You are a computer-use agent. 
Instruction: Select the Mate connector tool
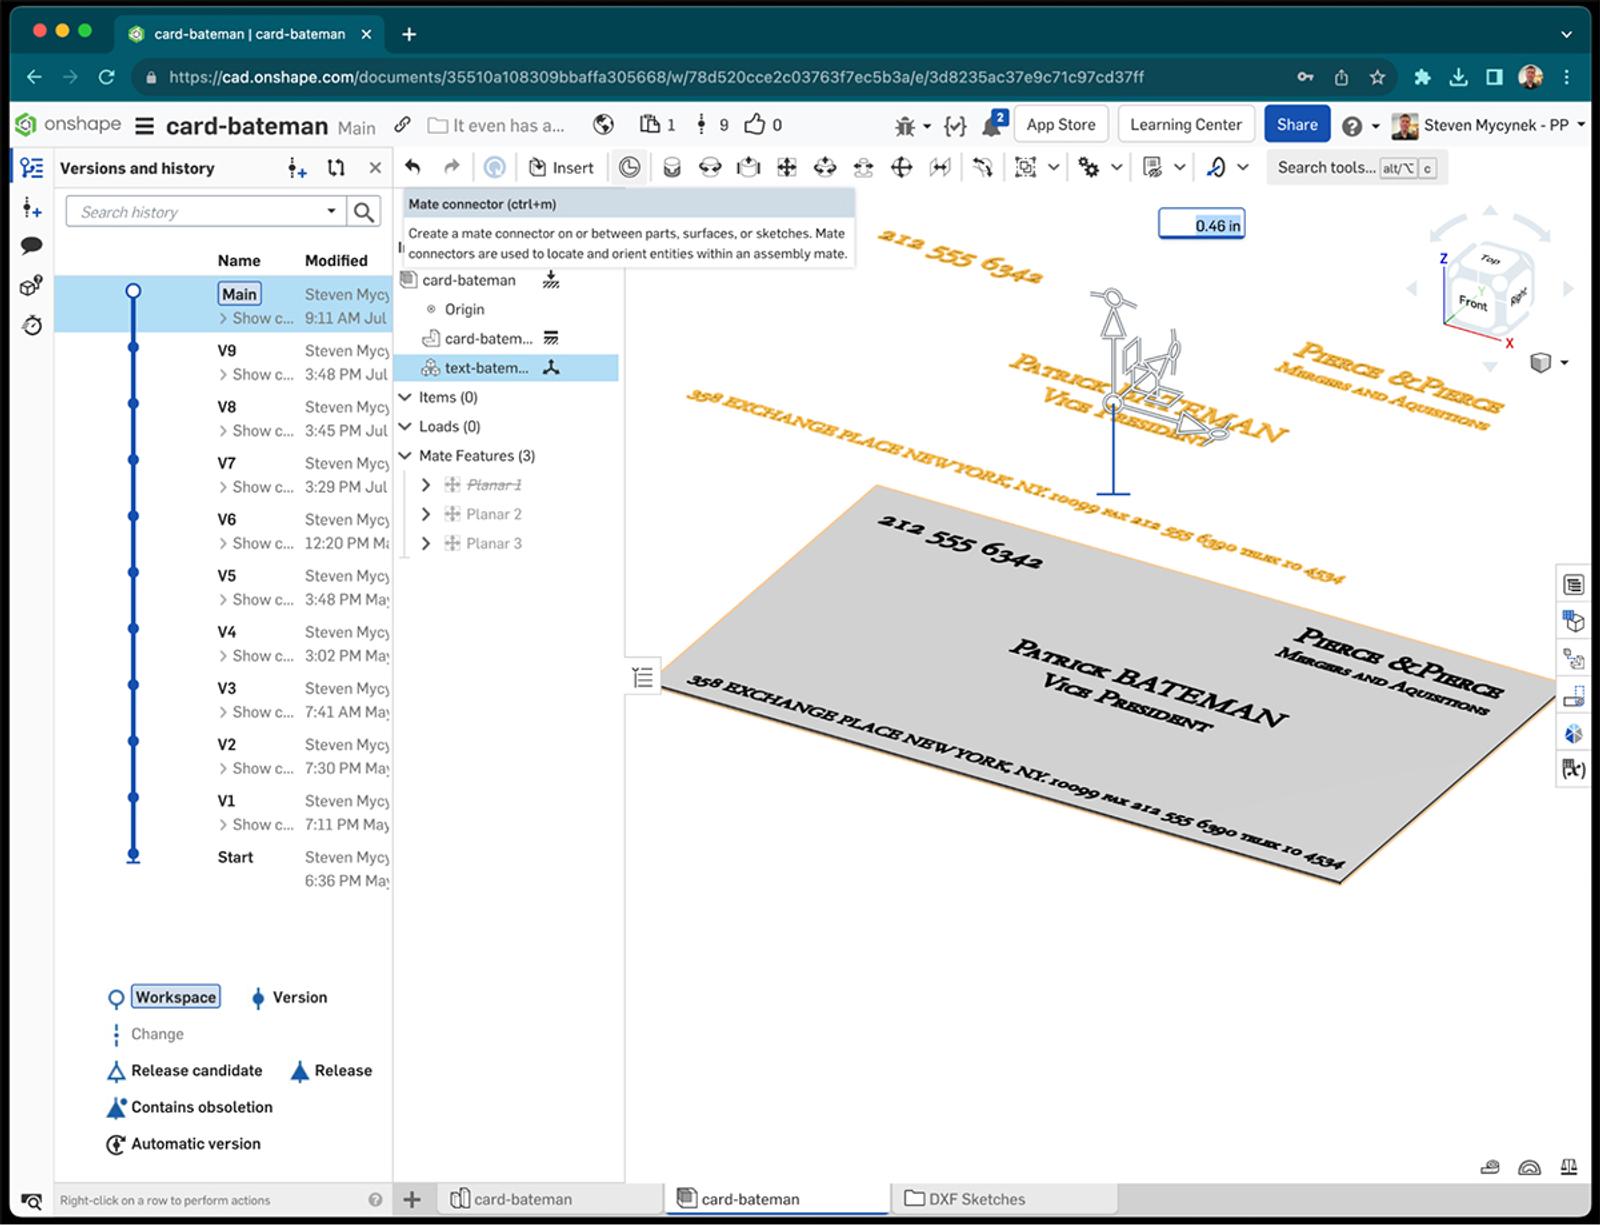pyautogui.click(x=629, y=167)
